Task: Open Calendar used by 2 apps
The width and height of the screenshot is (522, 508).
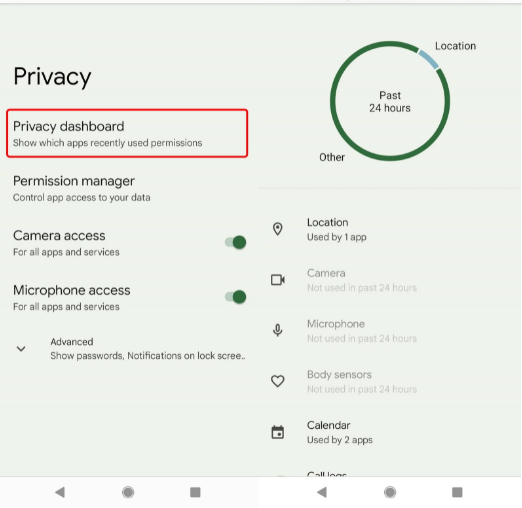Action: point(390,432)
